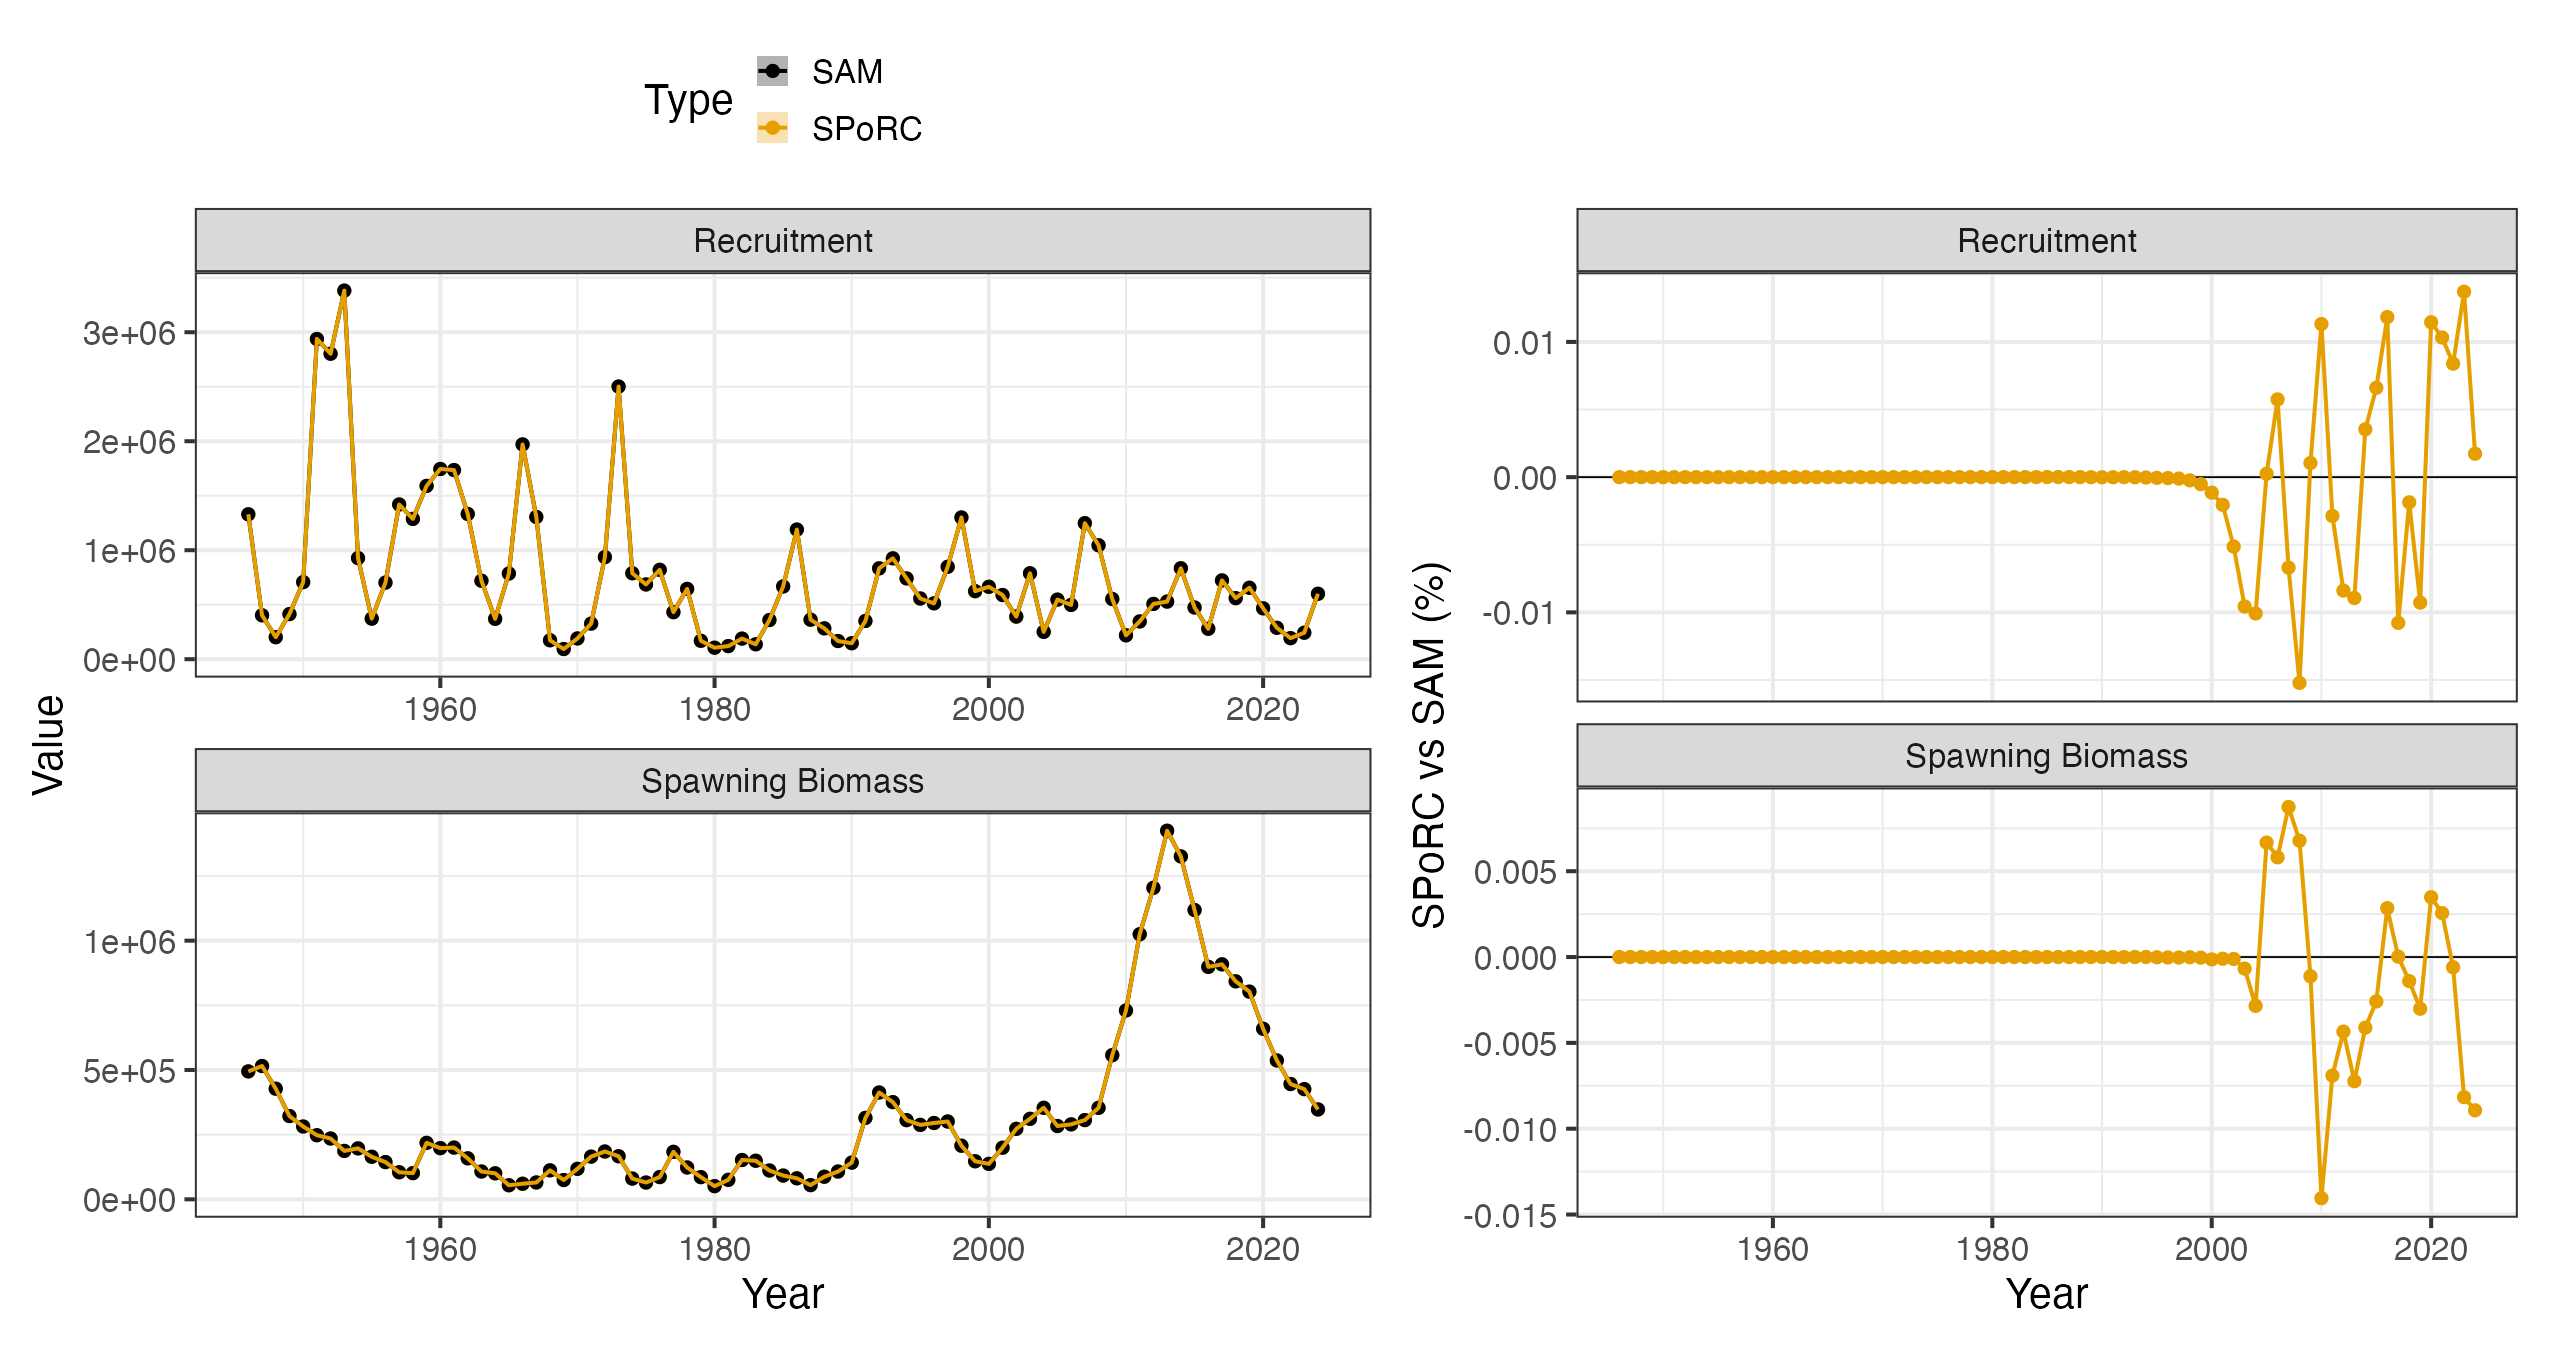
Task: Click the right 'Recruitment' facet header
Action: (2046, 241)
